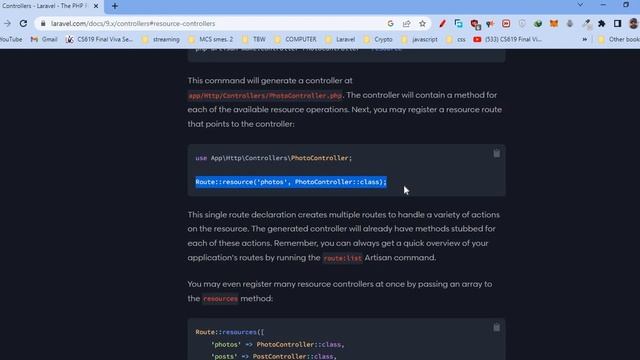Screen dimensions: 640x360
Task: Expand the streaming bookmarks folder
Action: 160,39
